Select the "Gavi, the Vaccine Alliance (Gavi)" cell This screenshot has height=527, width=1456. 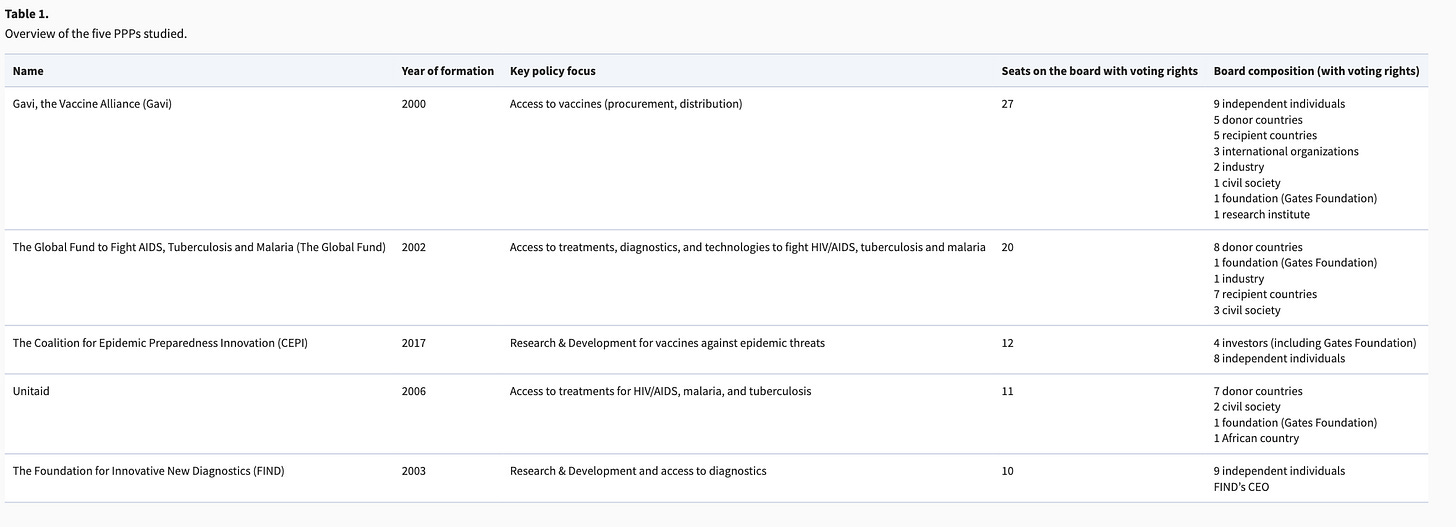[92, 103]
